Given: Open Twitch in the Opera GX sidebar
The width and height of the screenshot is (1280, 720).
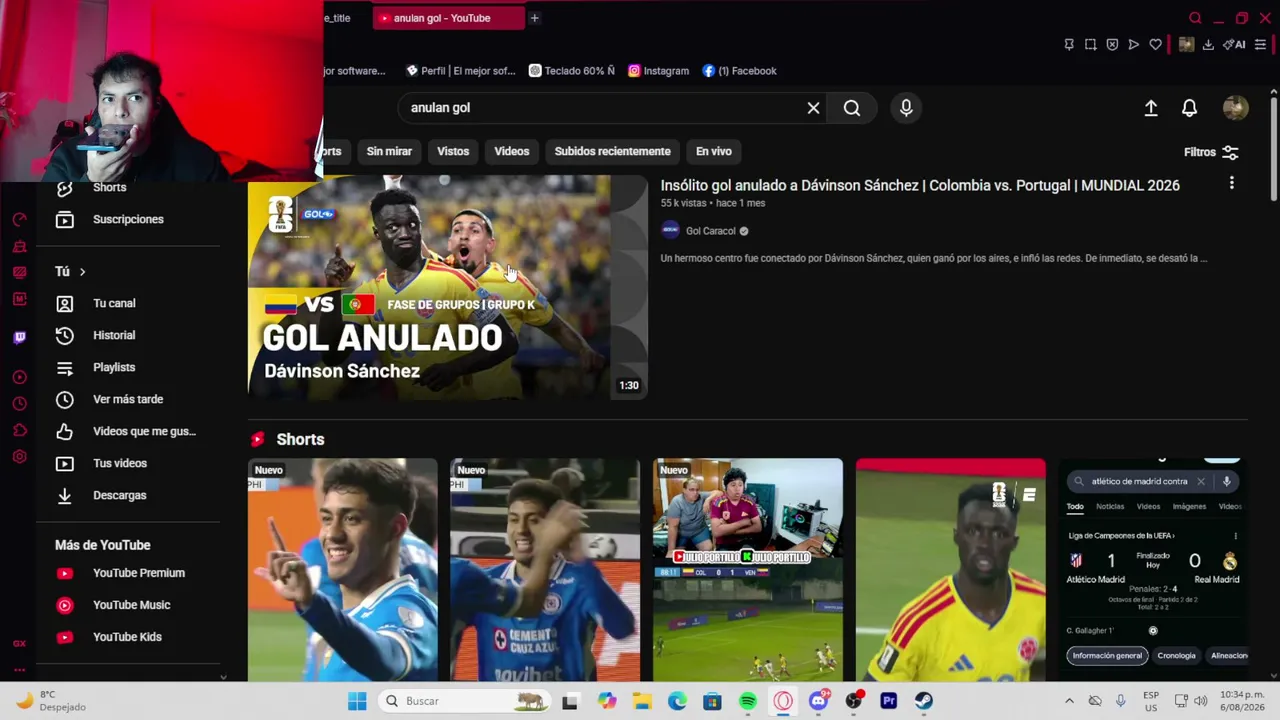Looking at the screenshot, I should pos(19,338).
